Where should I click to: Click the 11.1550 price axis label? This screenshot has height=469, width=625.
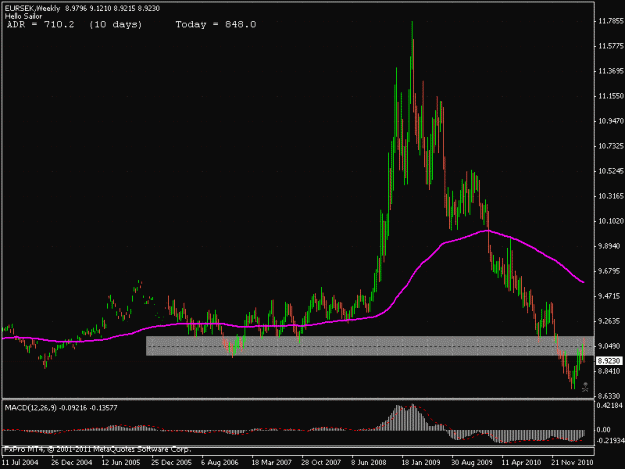click(x=611, y=96)
